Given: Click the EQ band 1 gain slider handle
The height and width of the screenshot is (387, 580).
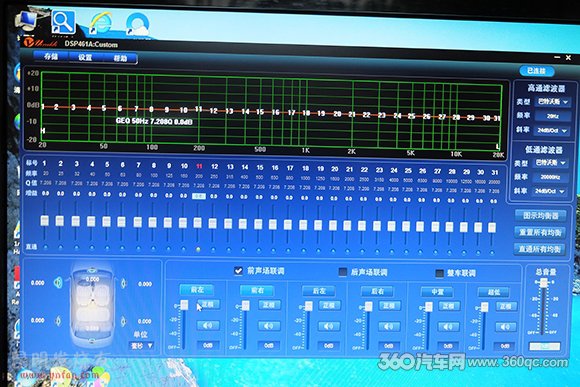Looking at the screenshot, I should [x=45, y=221].
